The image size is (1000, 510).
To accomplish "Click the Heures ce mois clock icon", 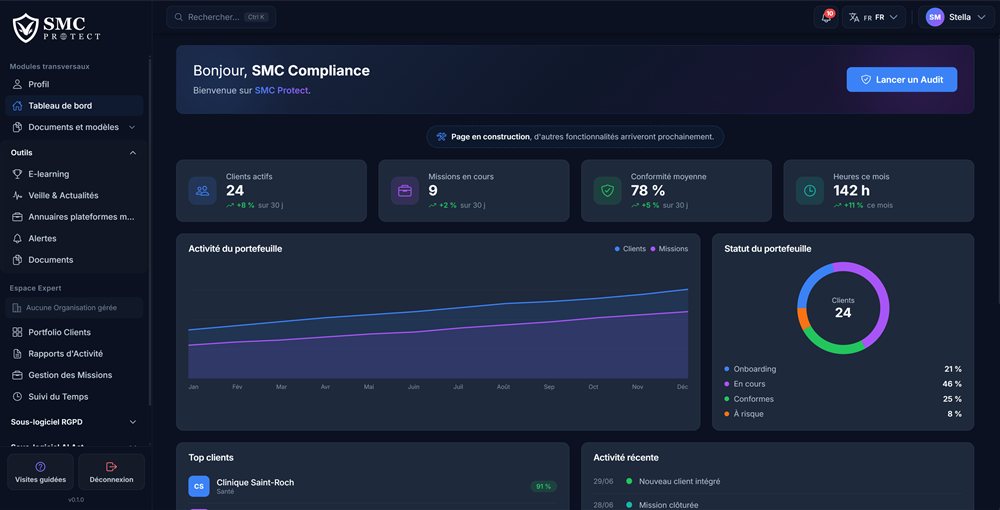I will tap(810, 191).
